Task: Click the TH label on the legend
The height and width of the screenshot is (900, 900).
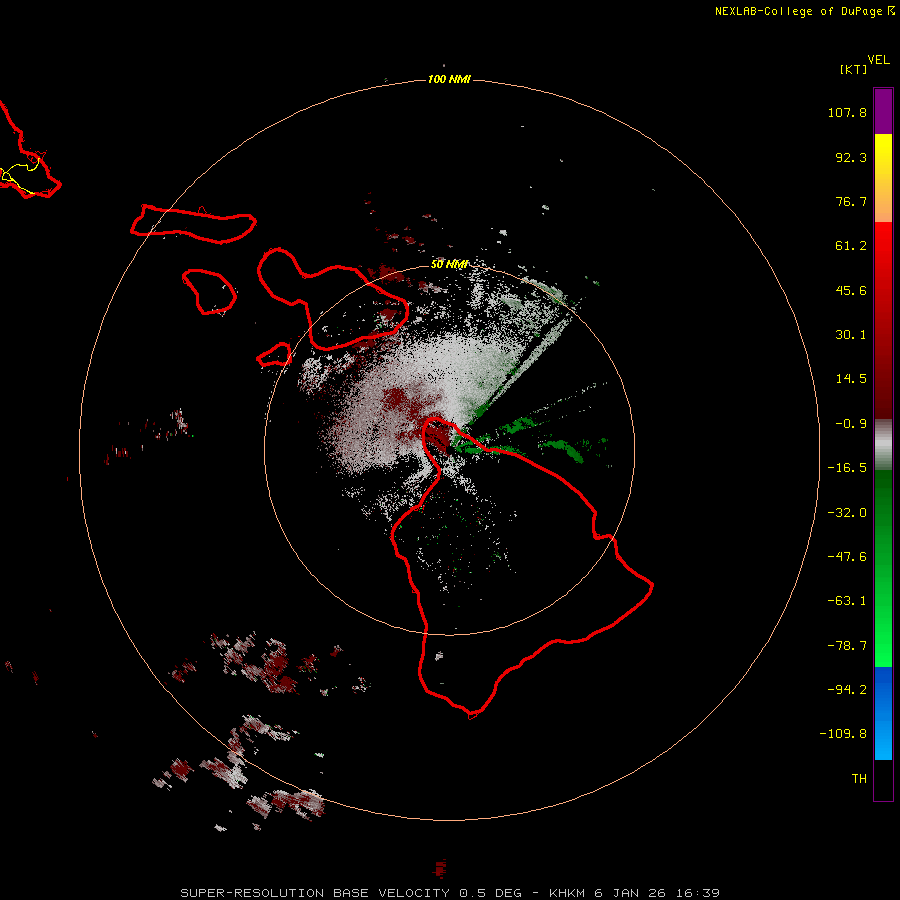Action: 859,778
